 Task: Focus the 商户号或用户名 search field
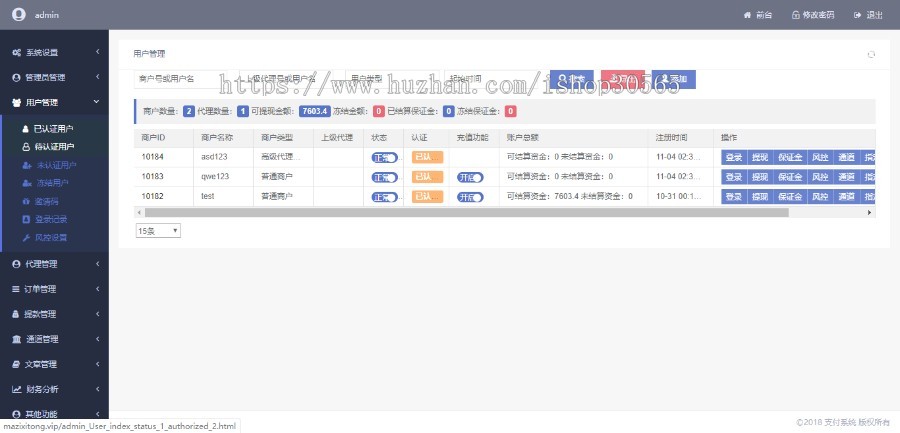(x=181, y=79)
